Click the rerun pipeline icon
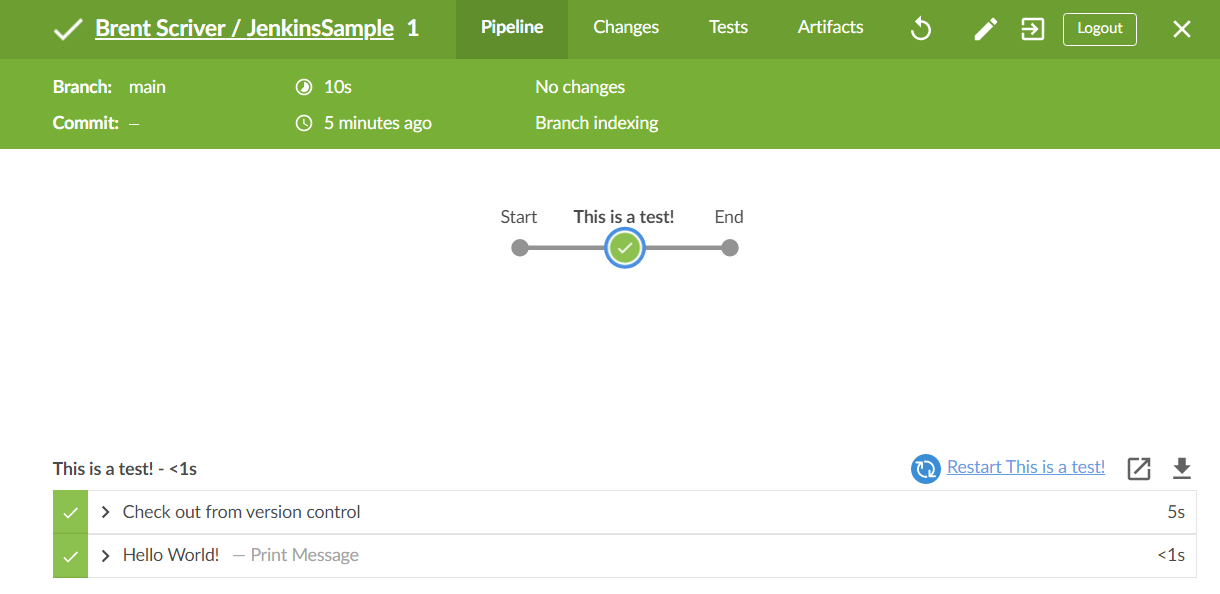This screenshot has width=1220, height=594. 921,29
